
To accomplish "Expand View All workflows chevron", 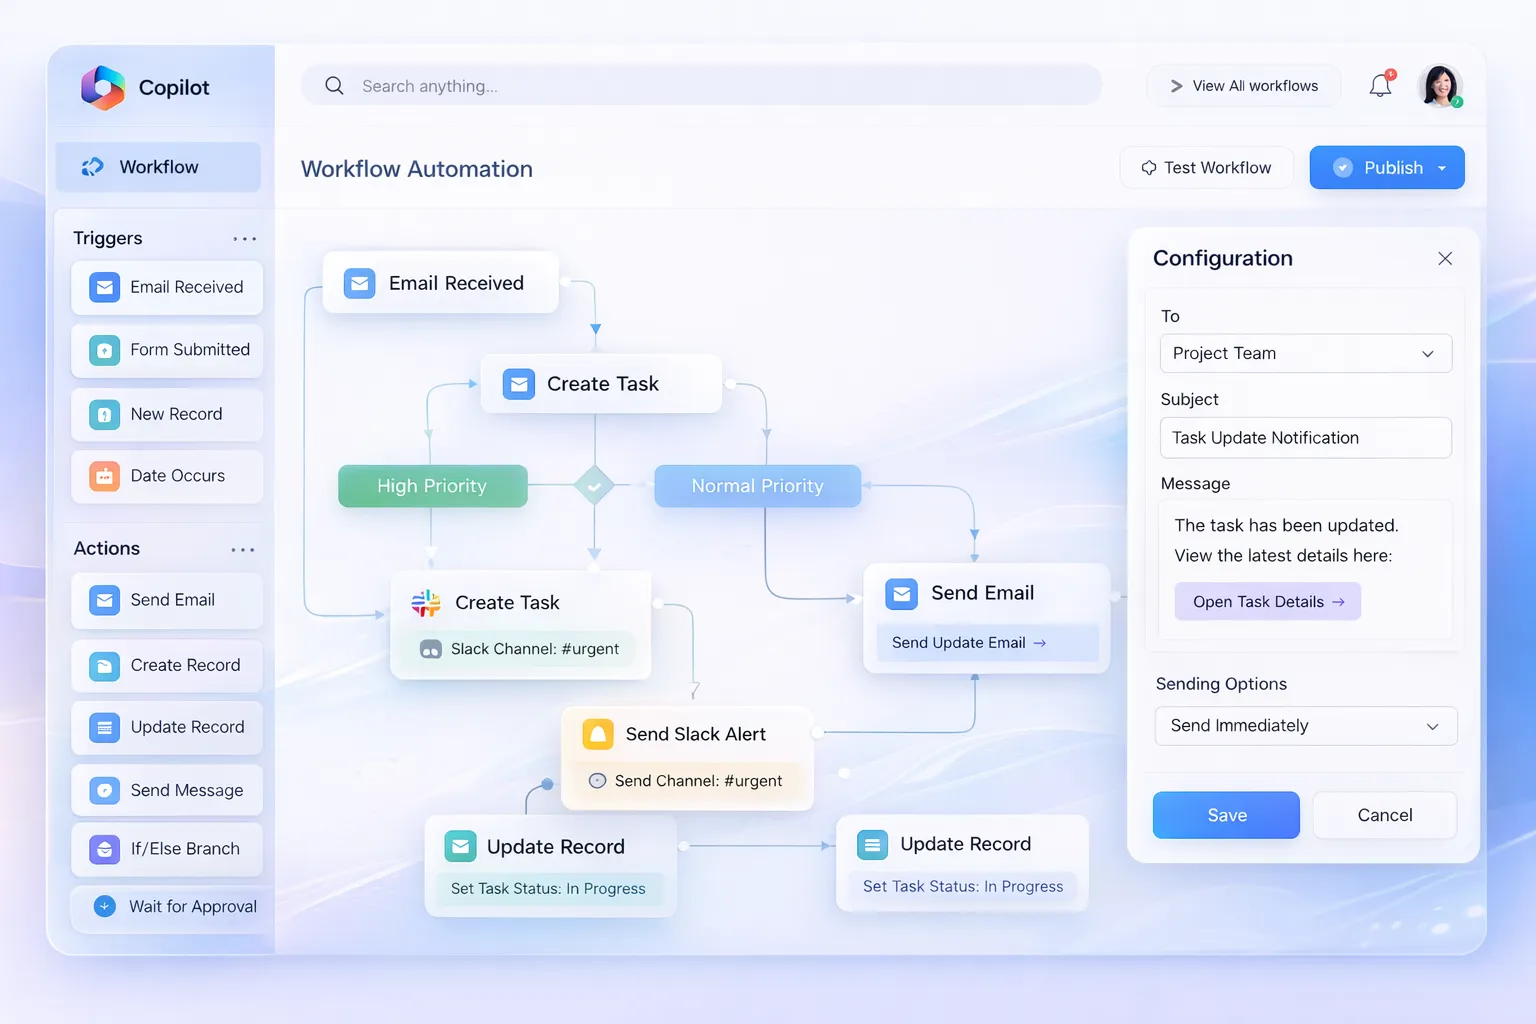I will [x=1177, y=86].
